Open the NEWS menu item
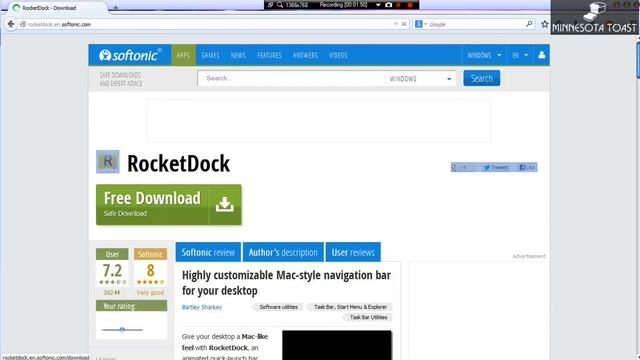Viewport: 640px width, 360px height. pos(238,55)
